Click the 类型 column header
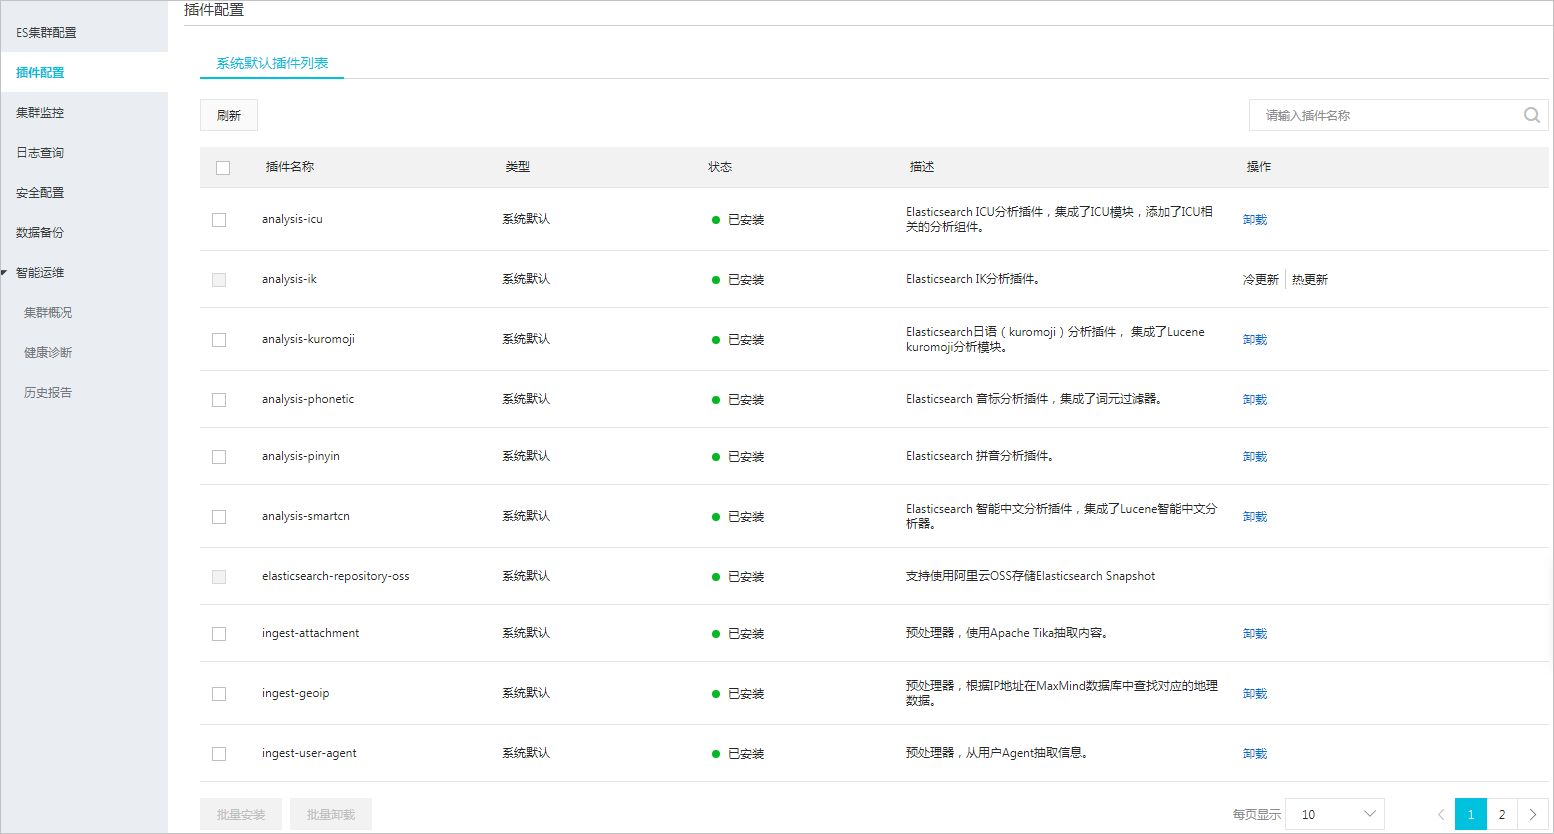Viewport: 1554px width, 834px height. pyautogui.click(x=518, y=167)
